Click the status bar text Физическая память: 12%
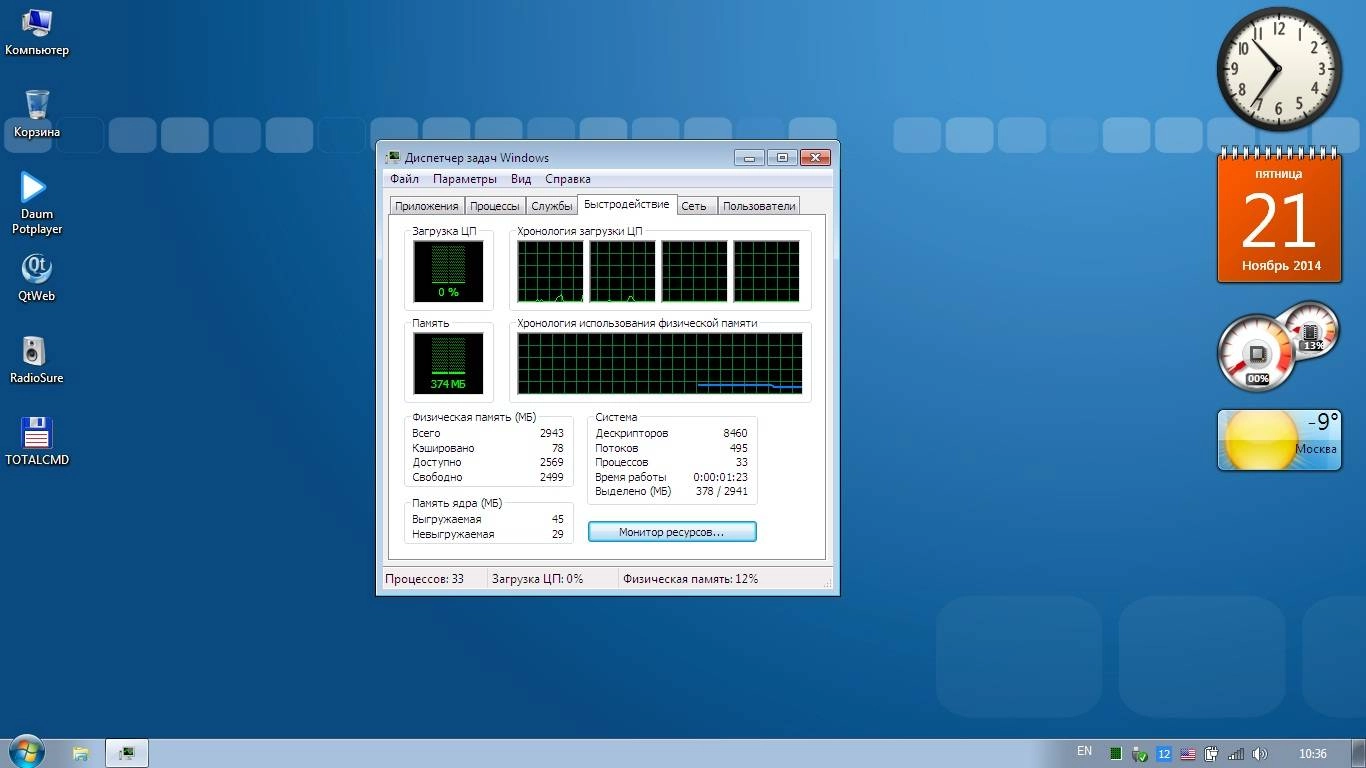The width and height of the screenshot is (1366, 768). [x=690, y=578]
